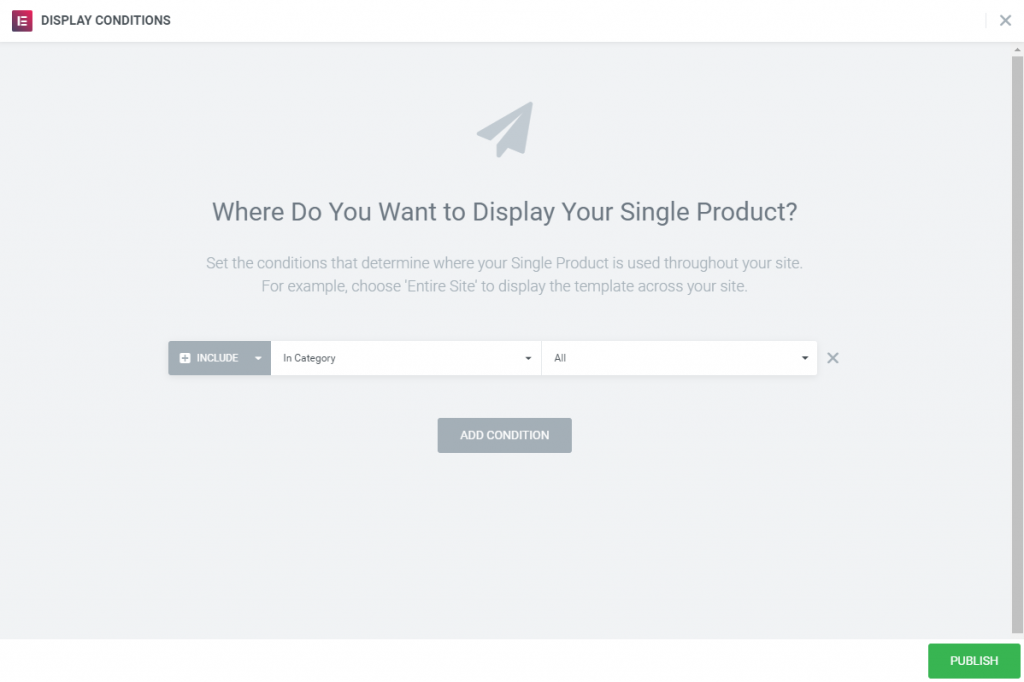This screenshot has width=1024, height=682.
Task: Click the caret arrow of In Category
Action: (528, 358)
